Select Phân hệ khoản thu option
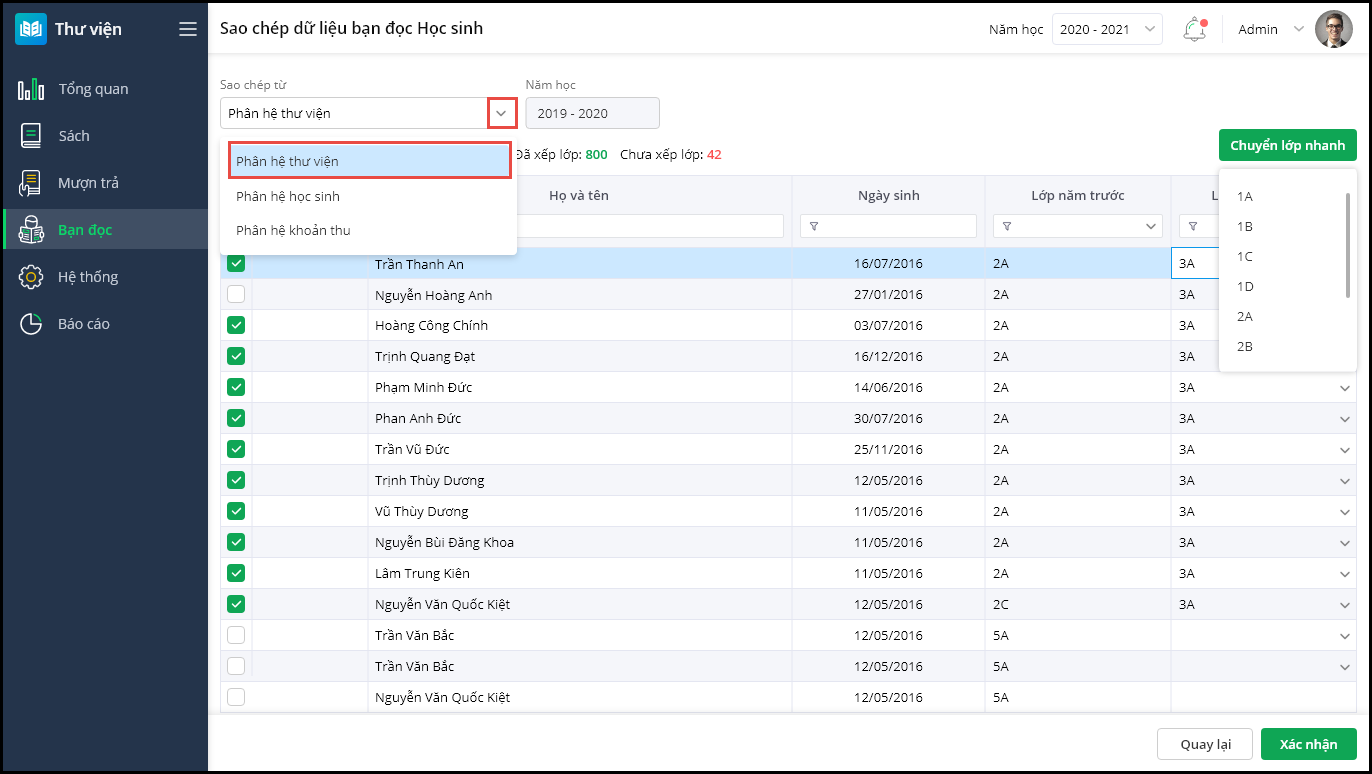 [x=293, y=230]
